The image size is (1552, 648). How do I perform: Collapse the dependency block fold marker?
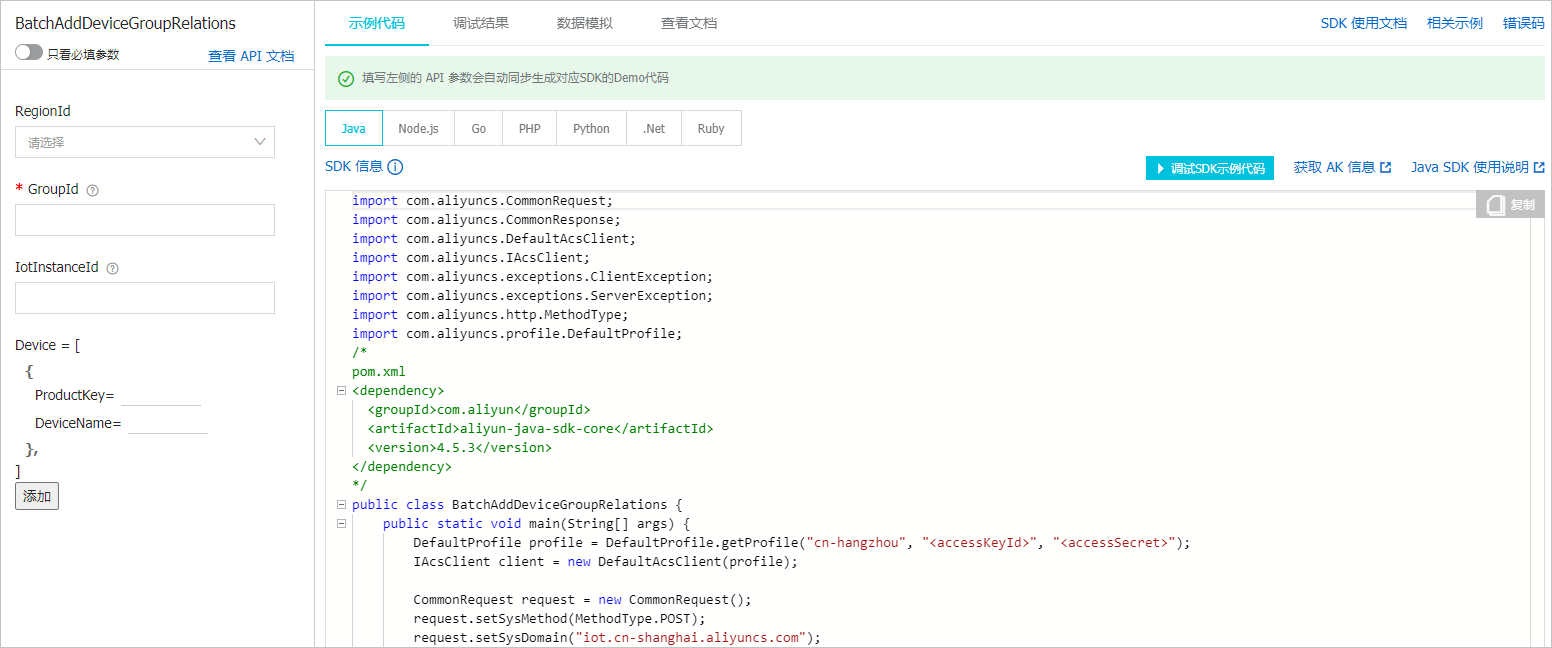click(x=342, y=391)
